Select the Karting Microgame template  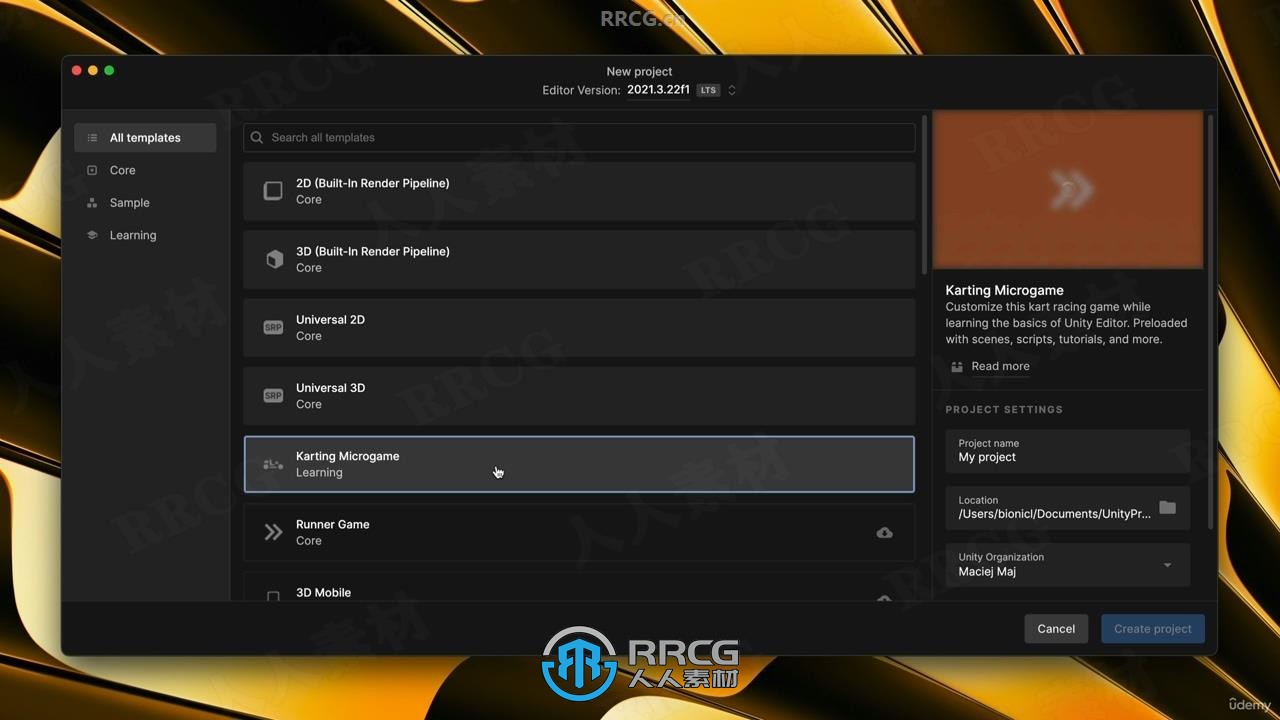point(579,464)
